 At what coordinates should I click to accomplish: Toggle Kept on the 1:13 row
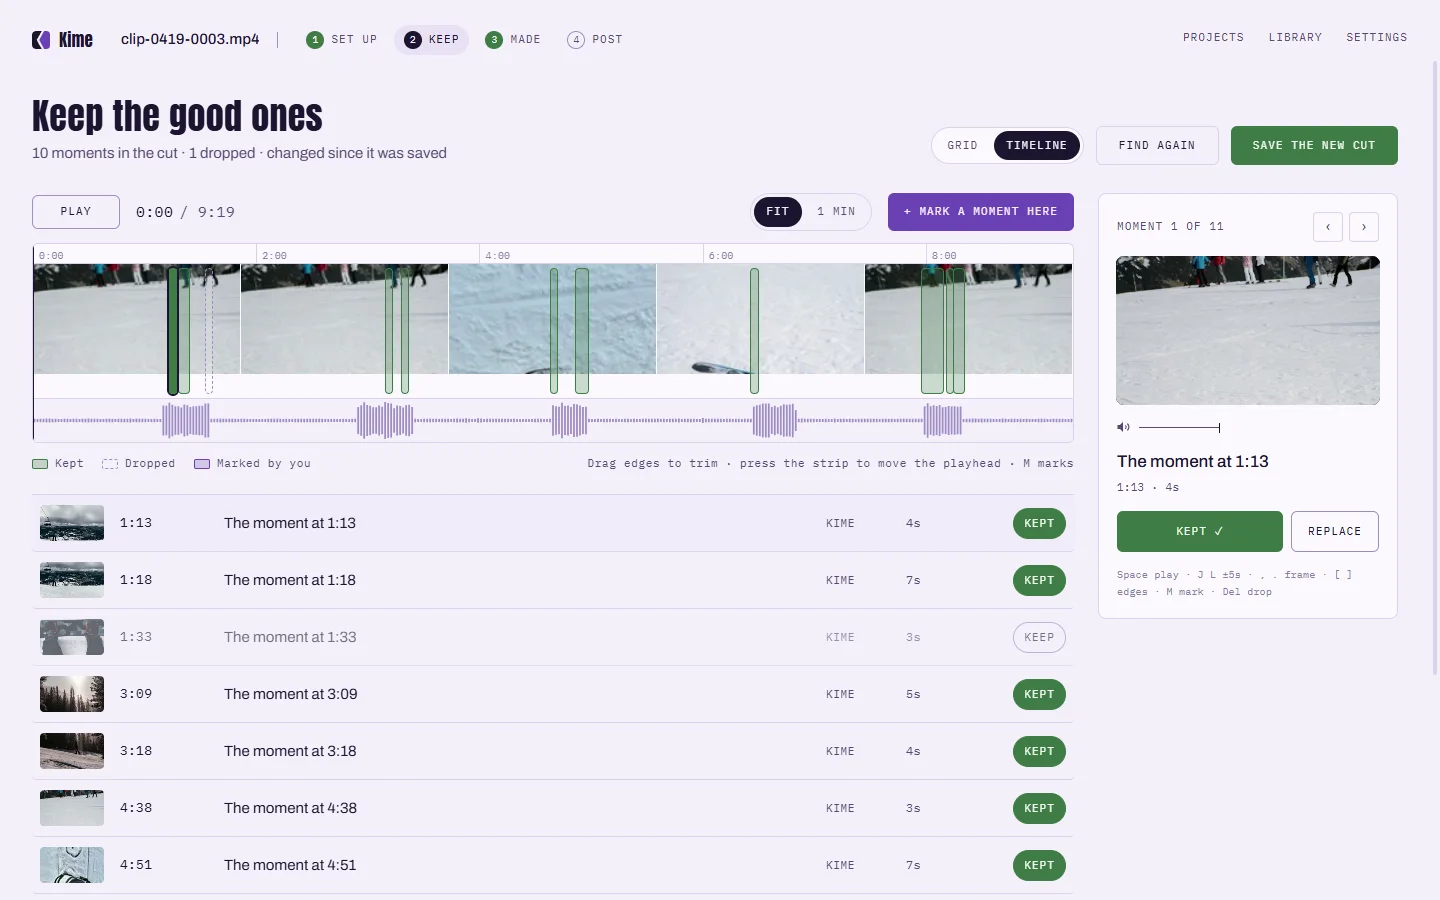(x=1039, y=524)
